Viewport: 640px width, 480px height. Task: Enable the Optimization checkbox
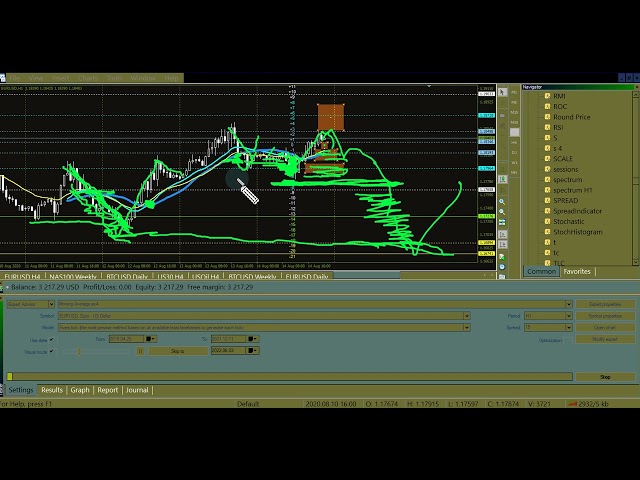(x=567, y=339)
